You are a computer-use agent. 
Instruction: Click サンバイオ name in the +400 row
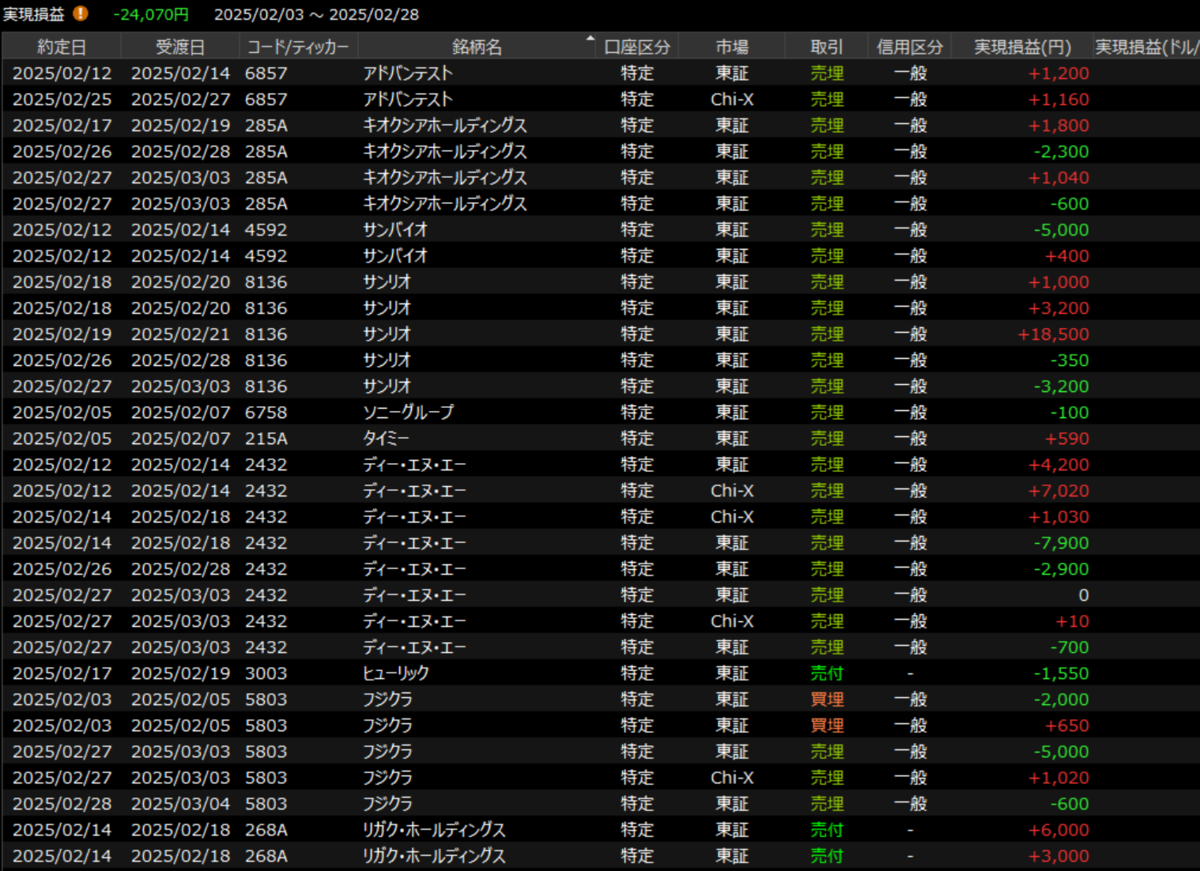[395, 256]
